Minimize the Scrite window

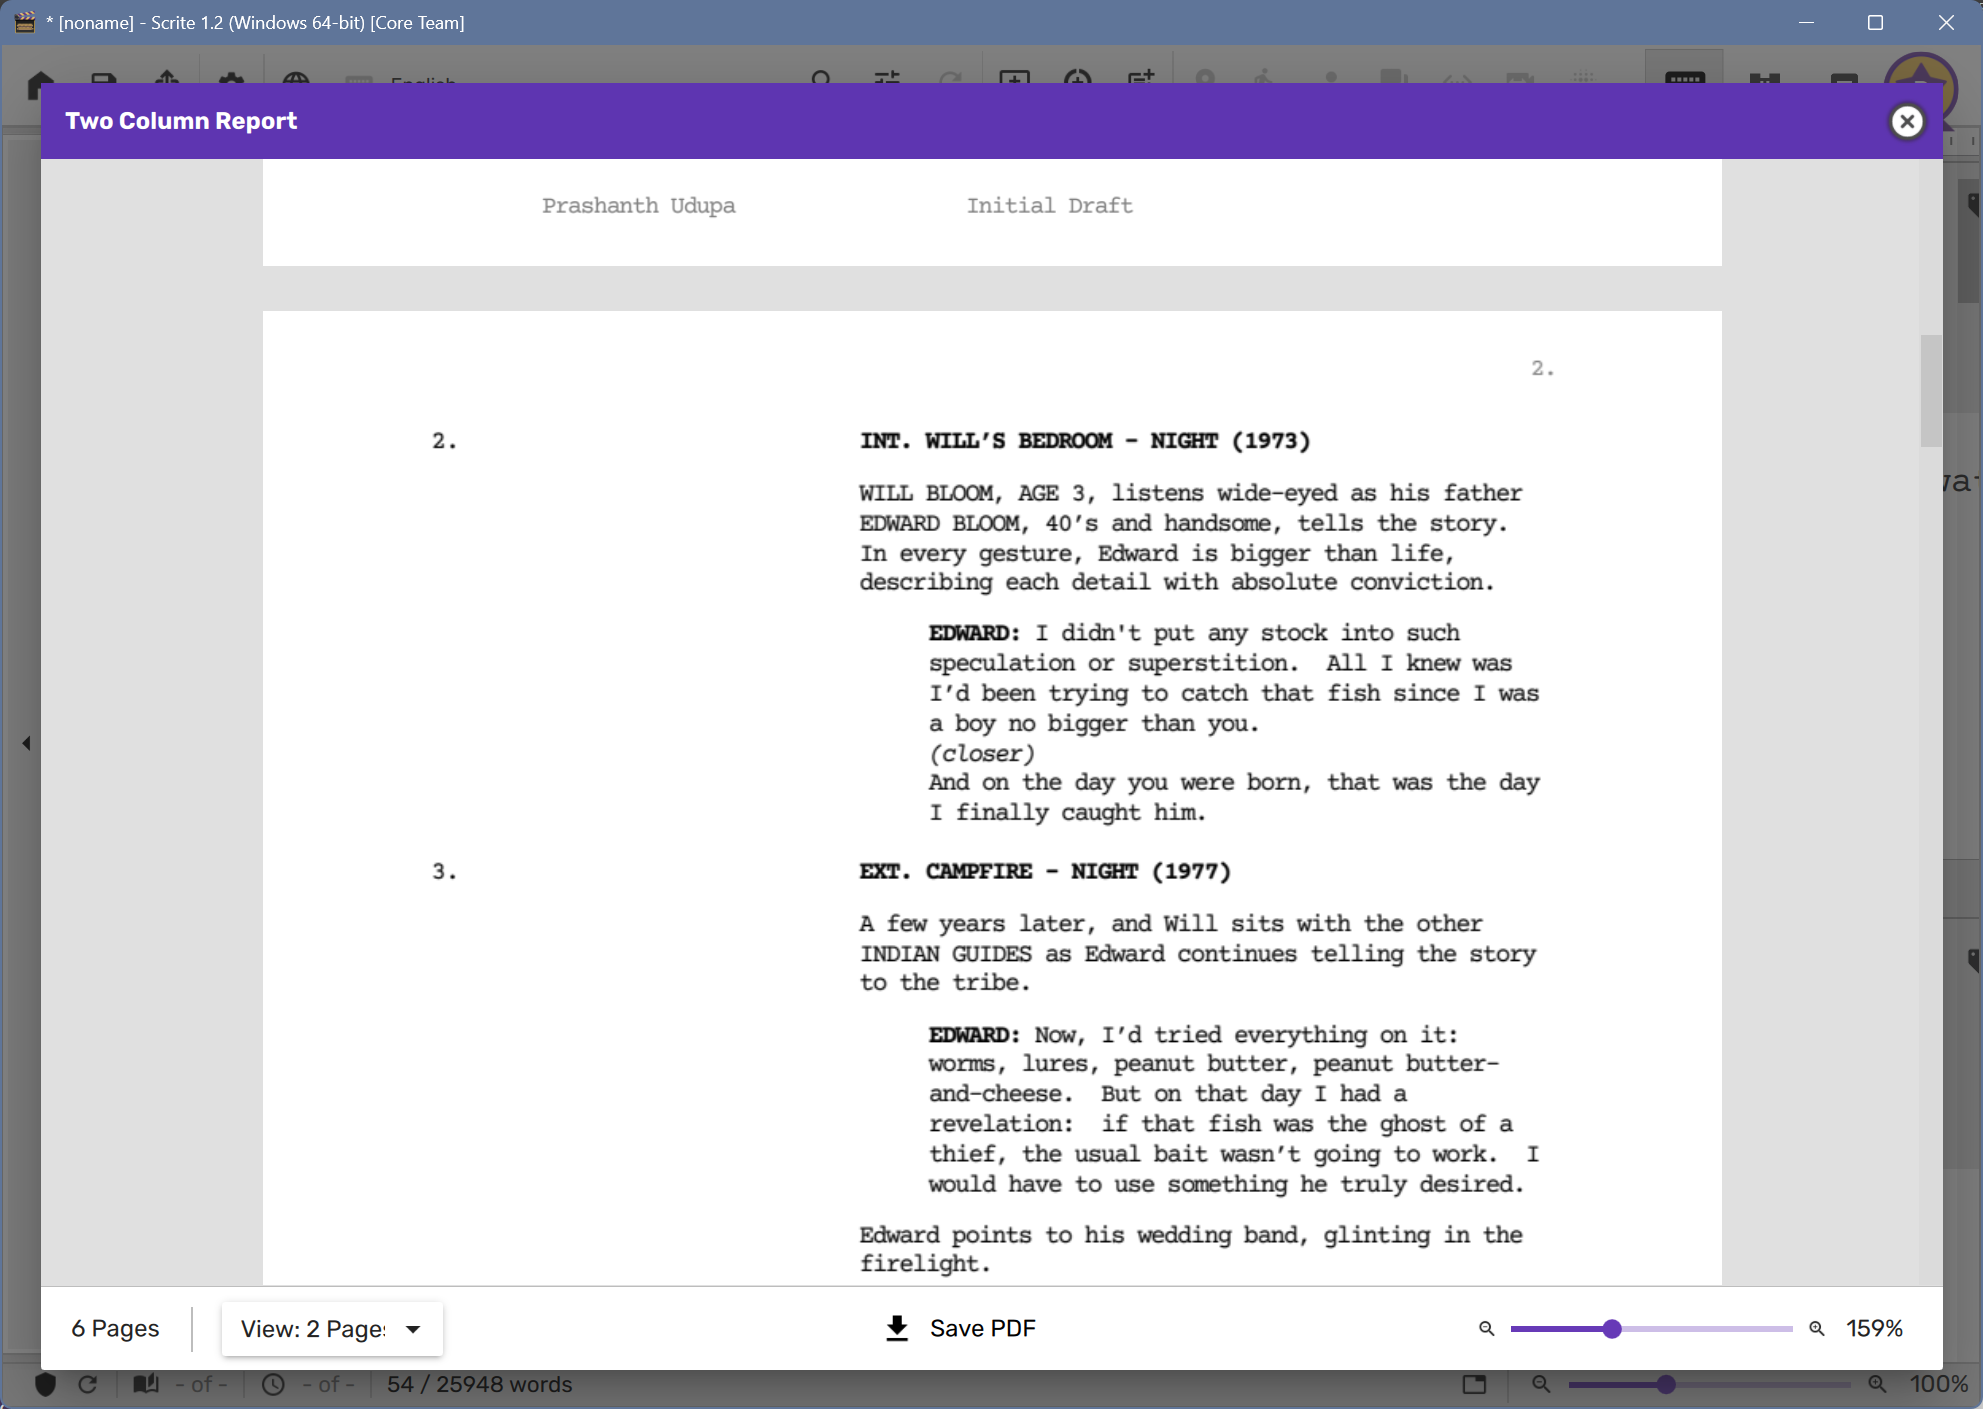1806,22
